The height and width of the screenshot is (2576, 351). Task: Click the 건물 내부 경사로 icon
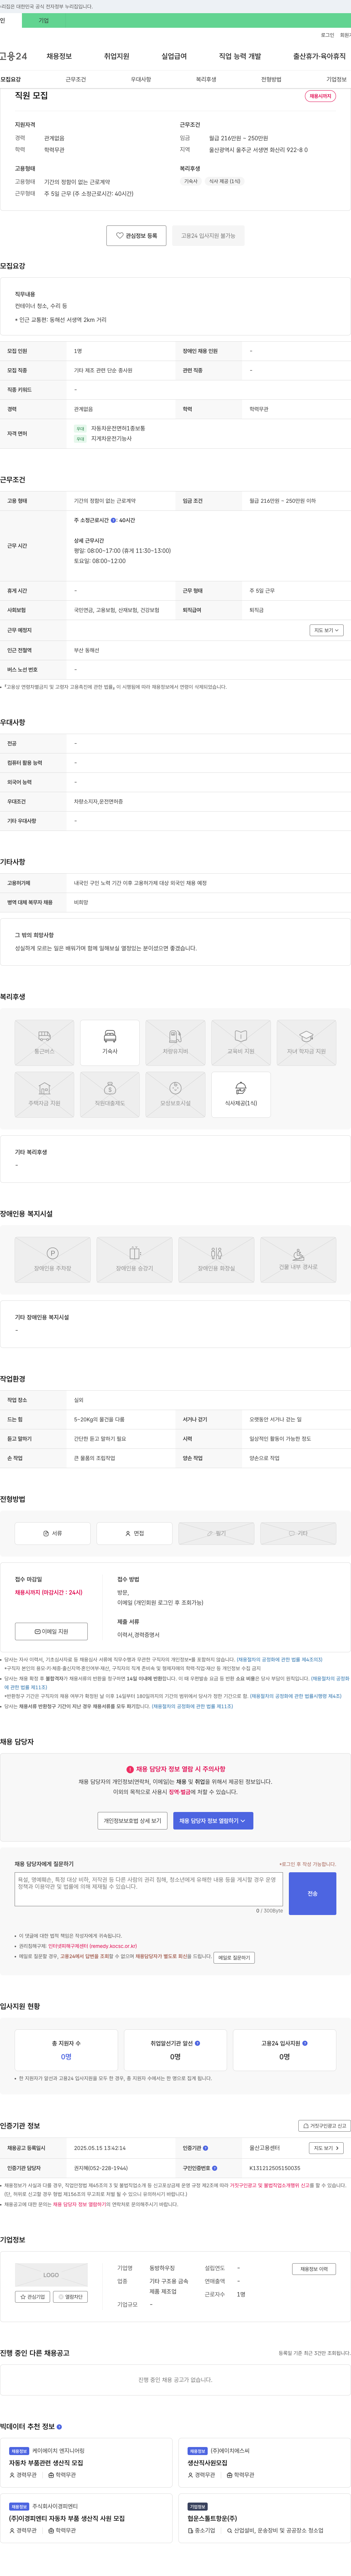(298, 1260)
